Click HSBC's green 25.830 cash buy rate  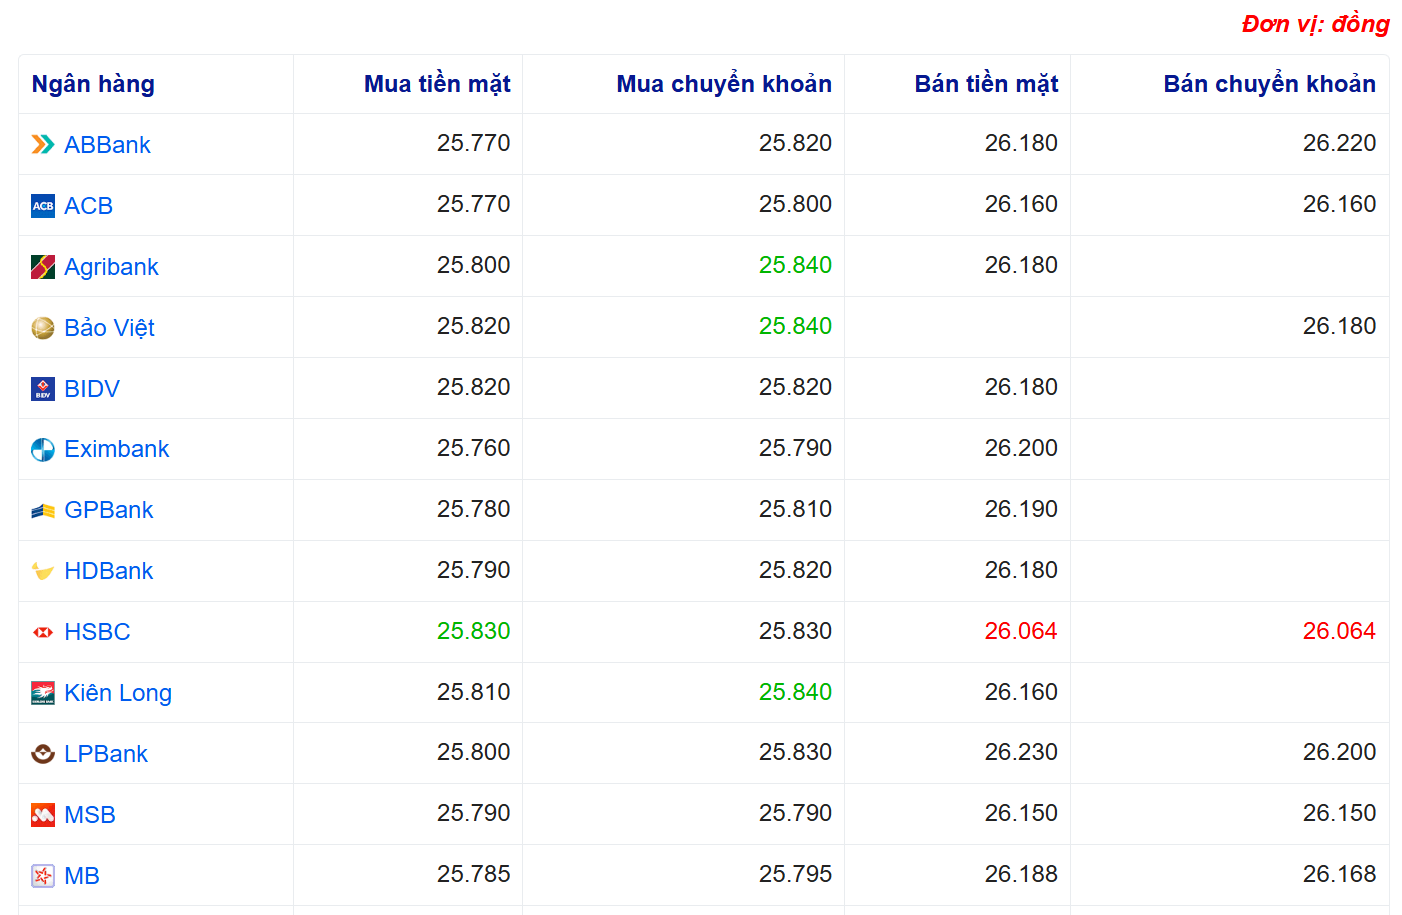[x=473, y=631]
